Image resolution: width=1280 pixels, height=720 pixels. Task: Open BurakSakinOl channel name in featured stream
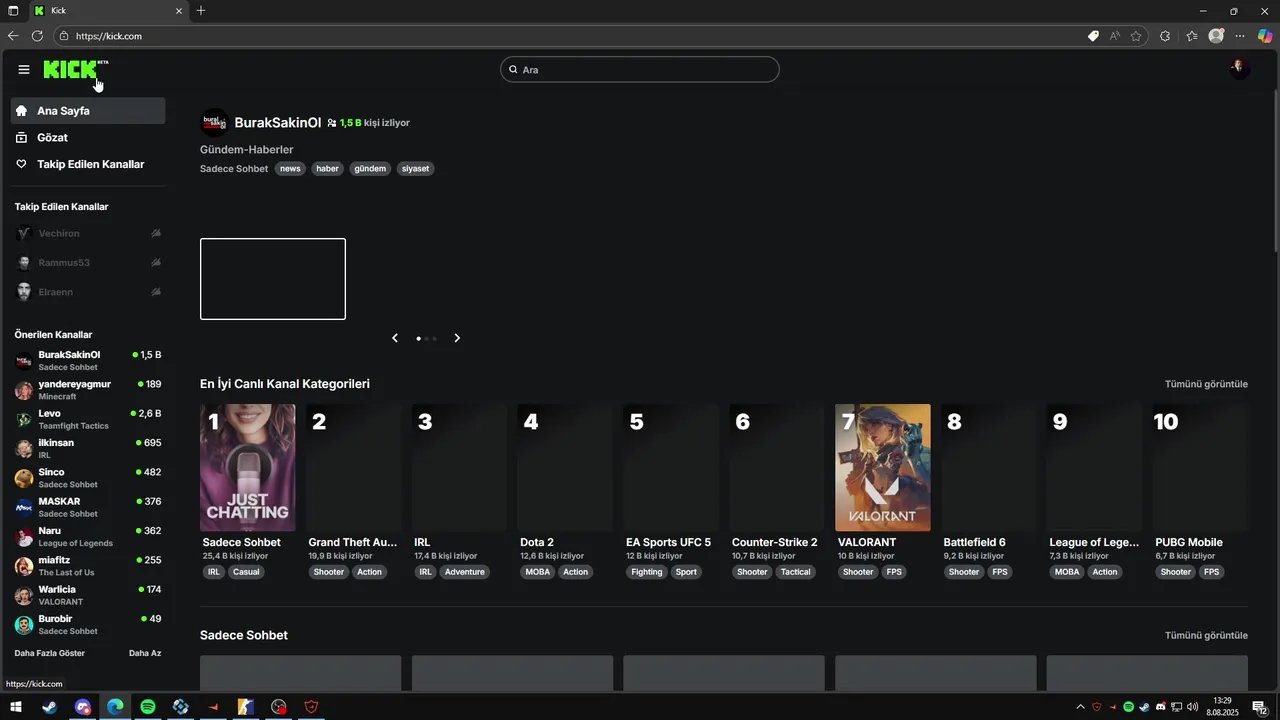pos(278,123)
